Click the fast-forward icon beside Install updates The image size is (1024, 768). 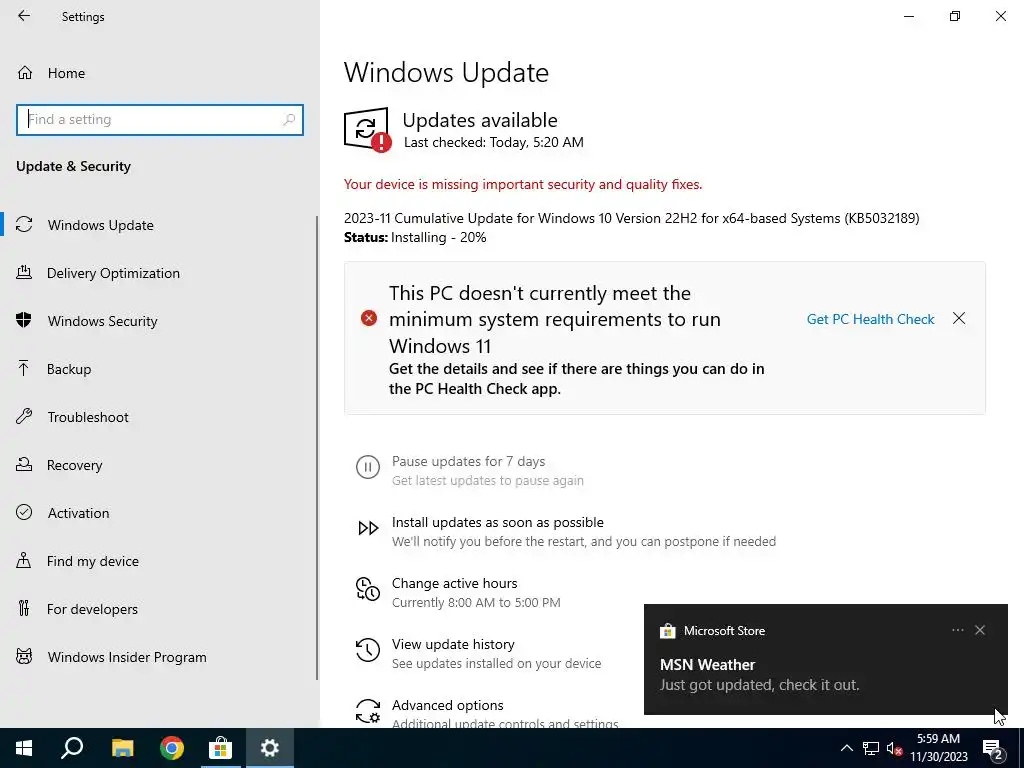pyautogui.click(x=368, y=528)
